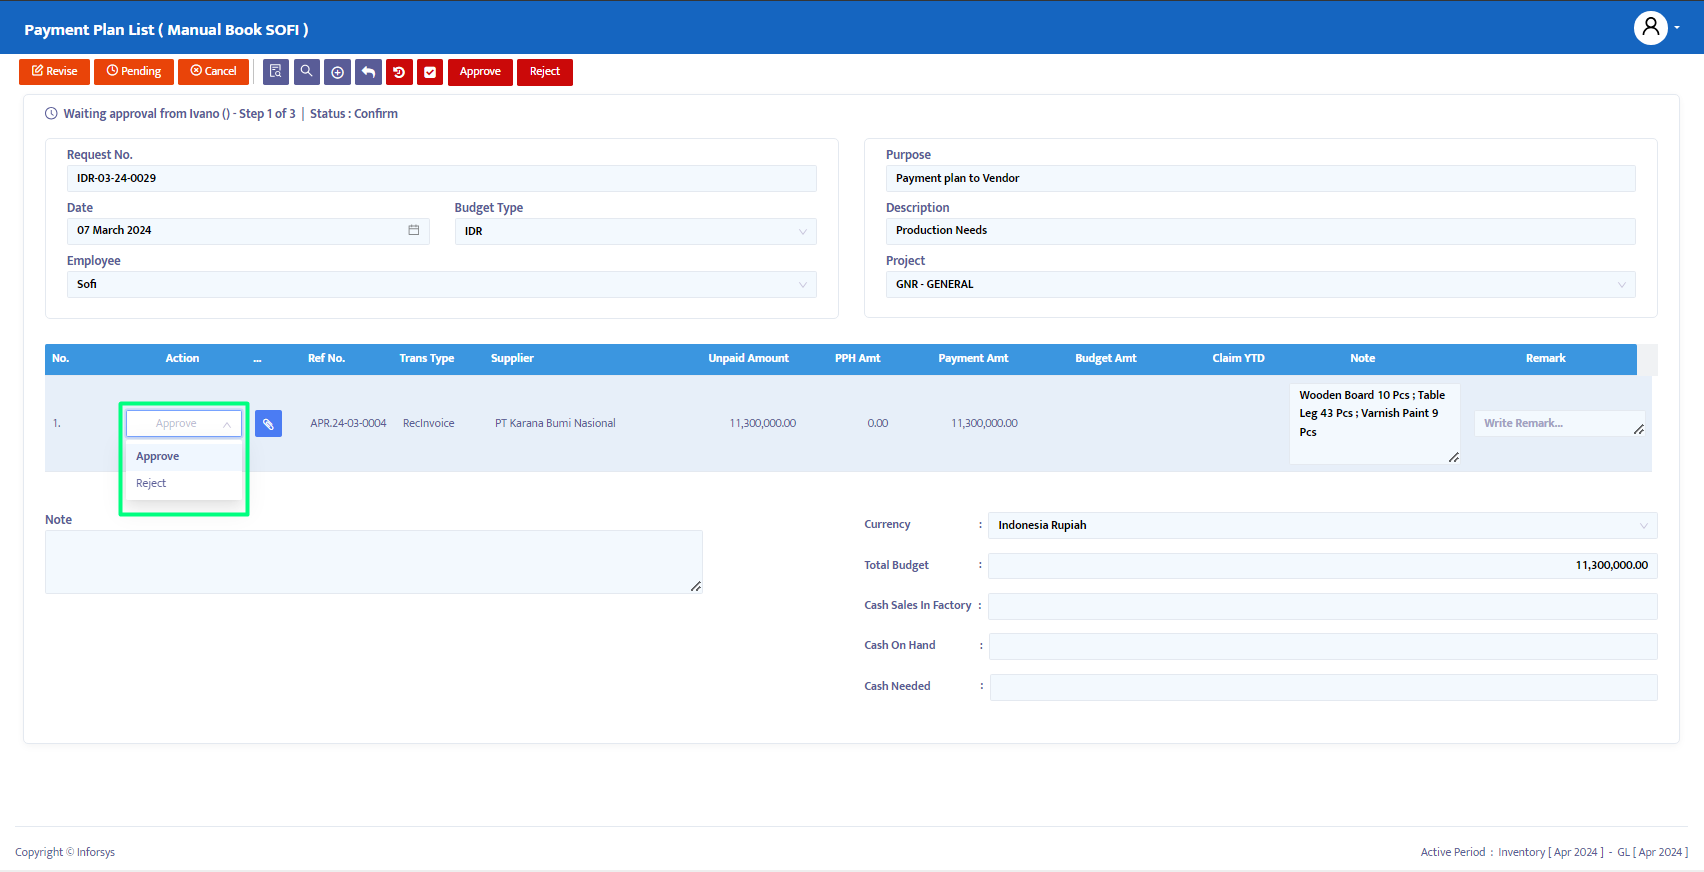This screenshot has height=872, width=1704.
Task: Click the waiting approval status message
Action: (179, 114)
